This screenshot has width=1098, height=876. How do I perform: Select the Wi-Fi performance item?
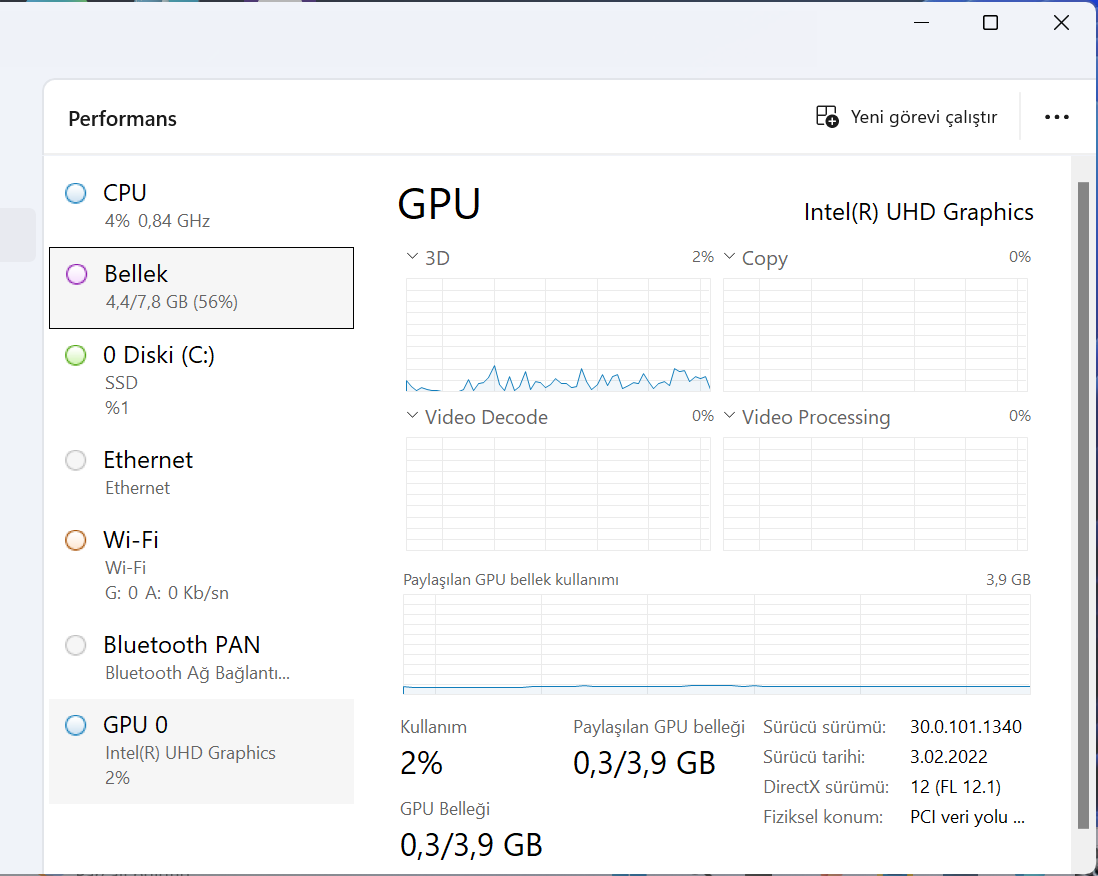tap(201, 565)
